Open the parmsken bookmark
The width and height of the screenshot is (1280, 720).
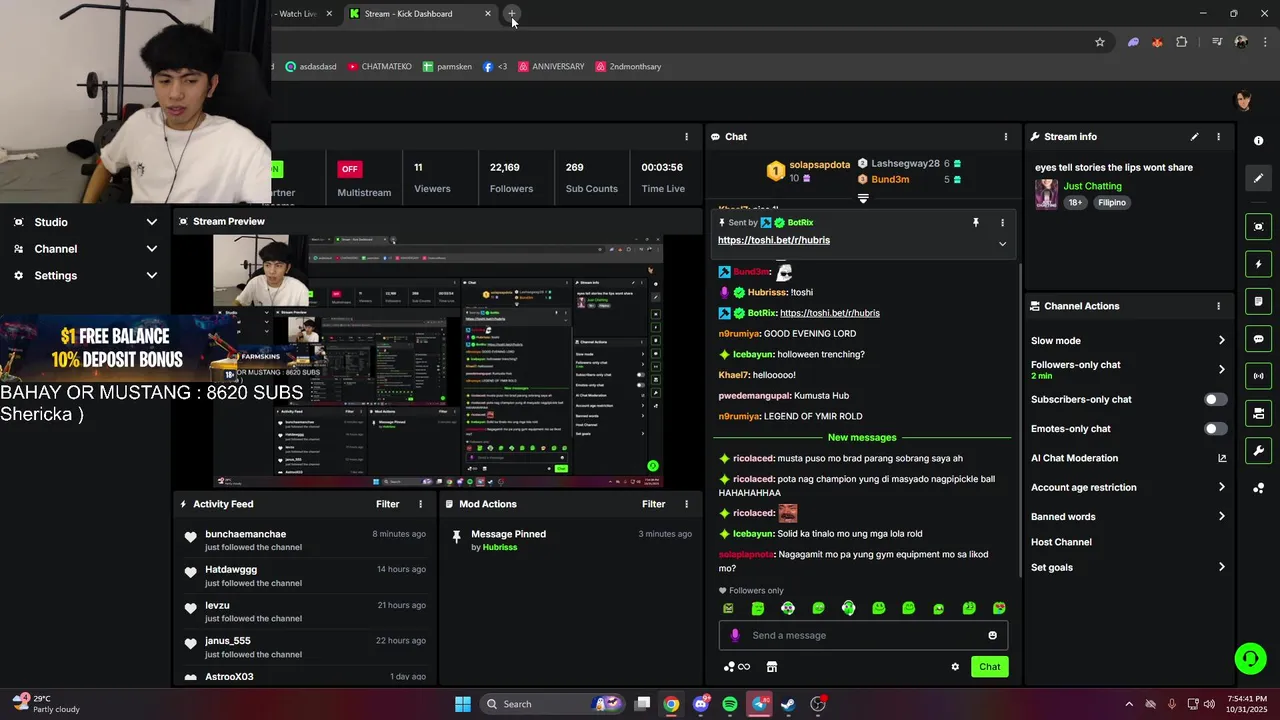coord(446,67)
